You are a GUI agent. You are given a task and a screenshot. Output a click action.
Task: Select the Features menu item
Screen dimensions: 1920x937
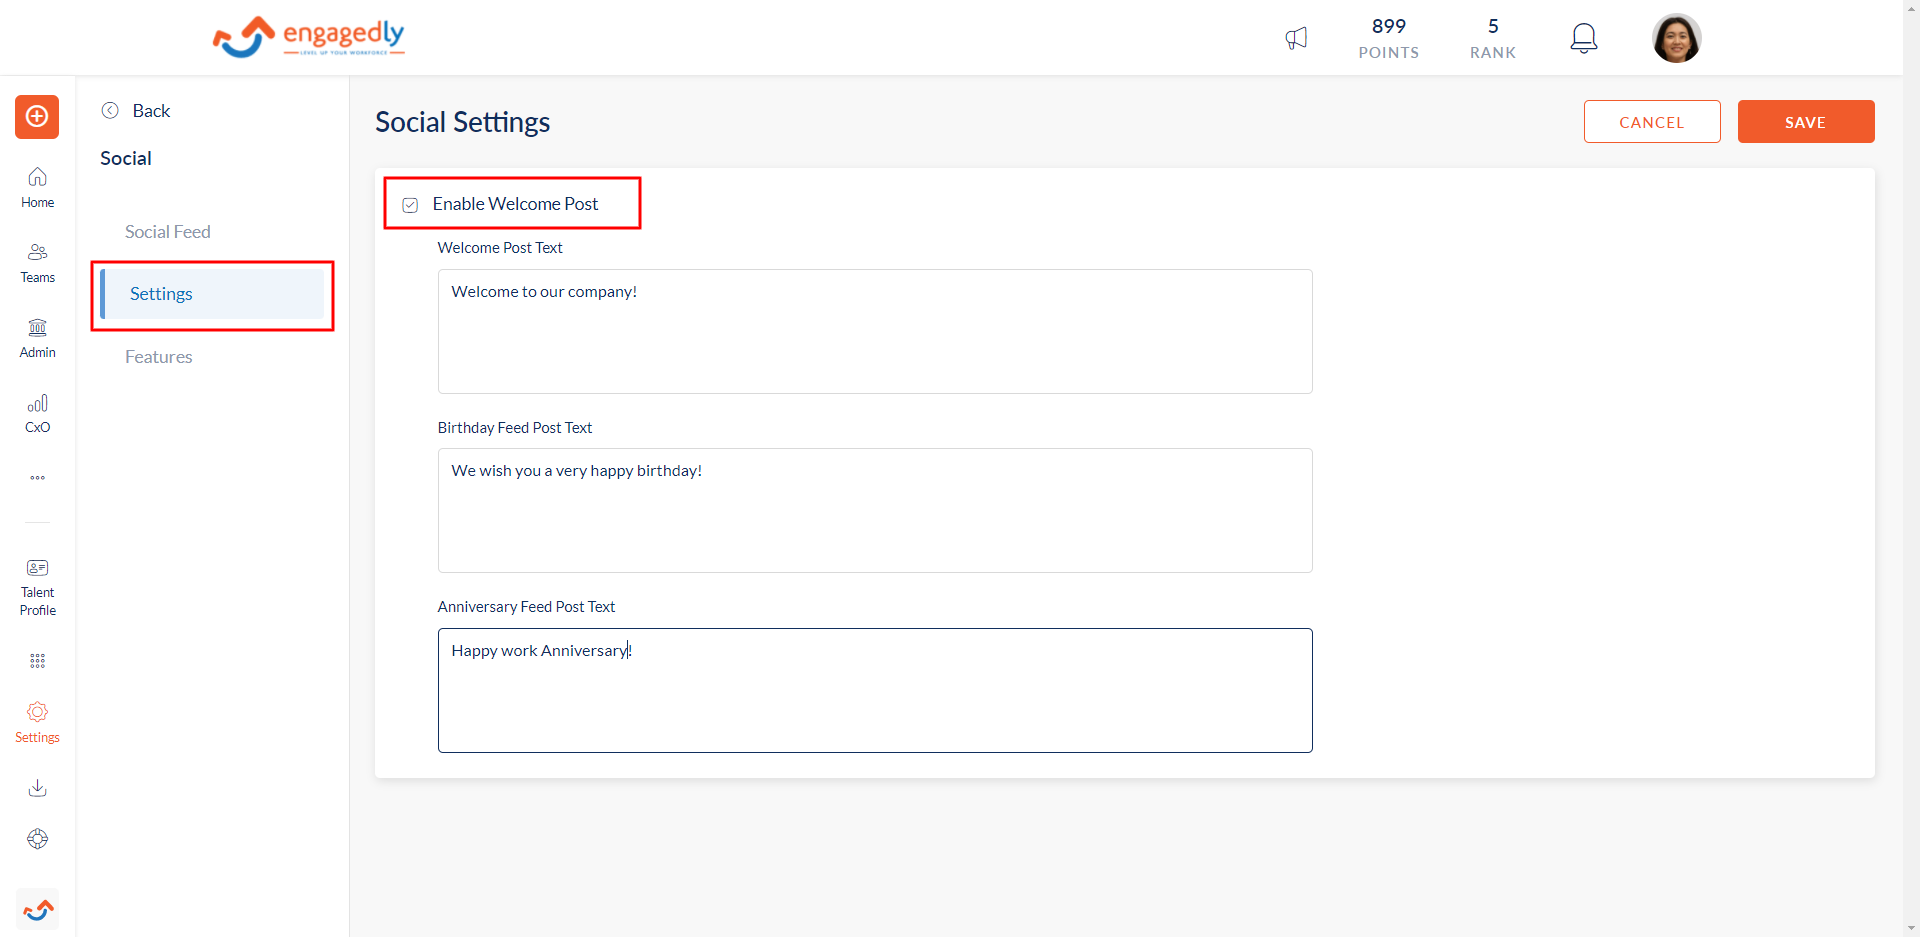(158, 356)
